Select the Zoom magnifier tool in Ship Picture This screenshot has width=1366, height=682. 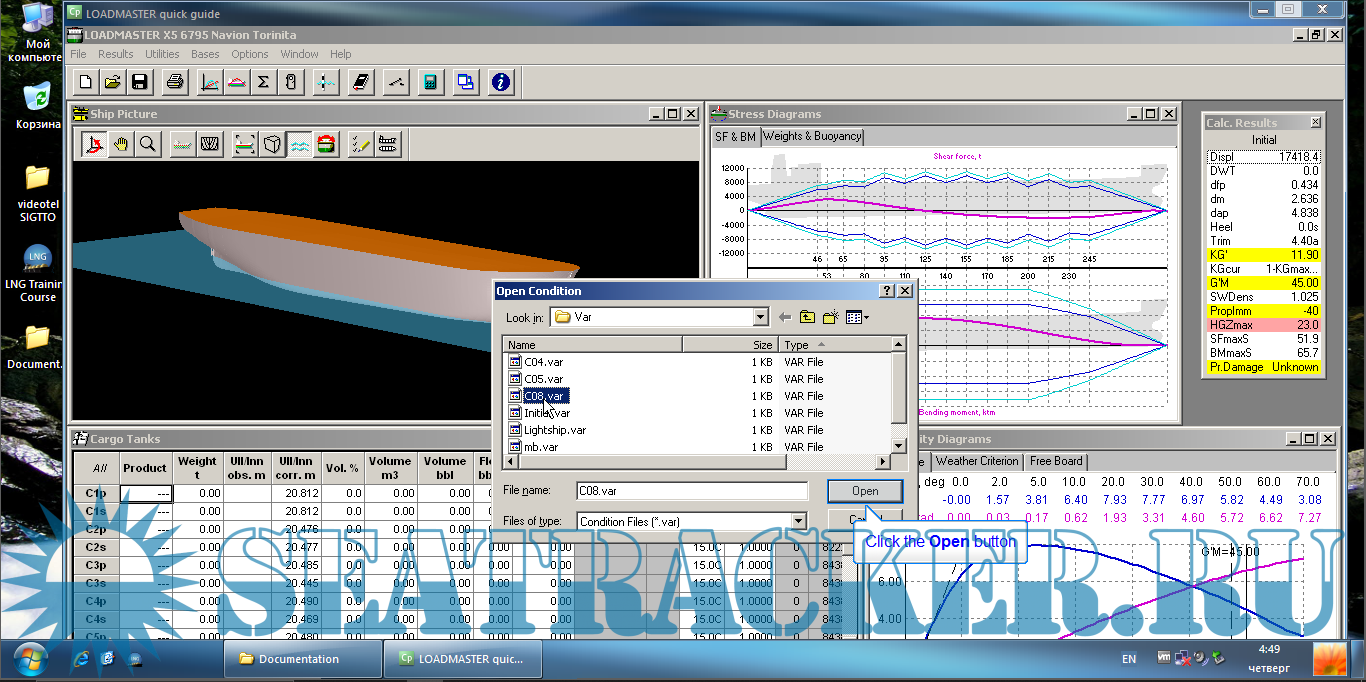coord(148,145)
